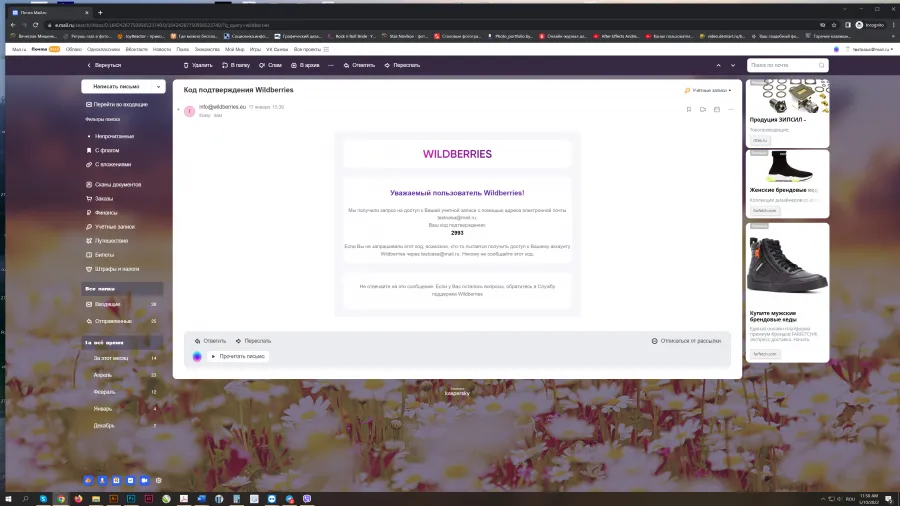900x506 pixels.
Task: Click settings gear icon at sidebar bottom
Action: click(x=158, y=480)
